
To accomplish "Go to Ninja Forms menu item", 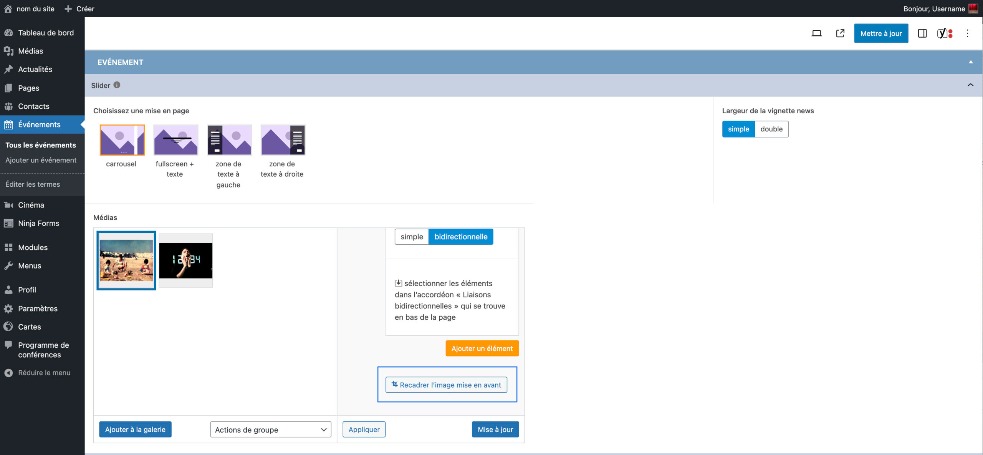I will pyautogui.click(x=41, y=223).
